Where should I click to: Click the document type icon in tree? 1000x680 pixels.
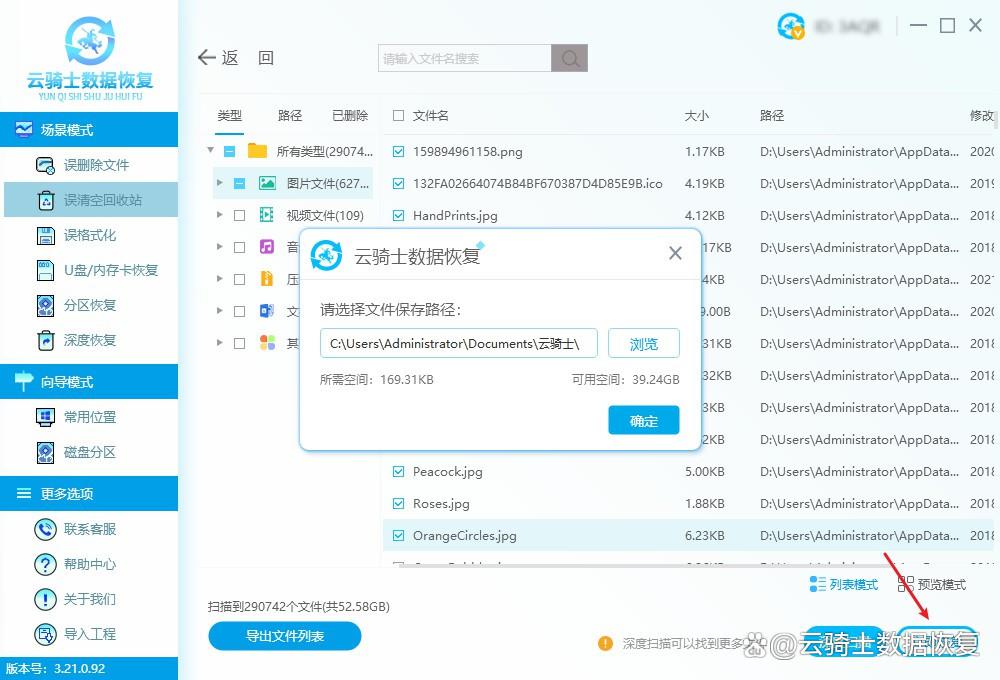[x=267, y=311]
